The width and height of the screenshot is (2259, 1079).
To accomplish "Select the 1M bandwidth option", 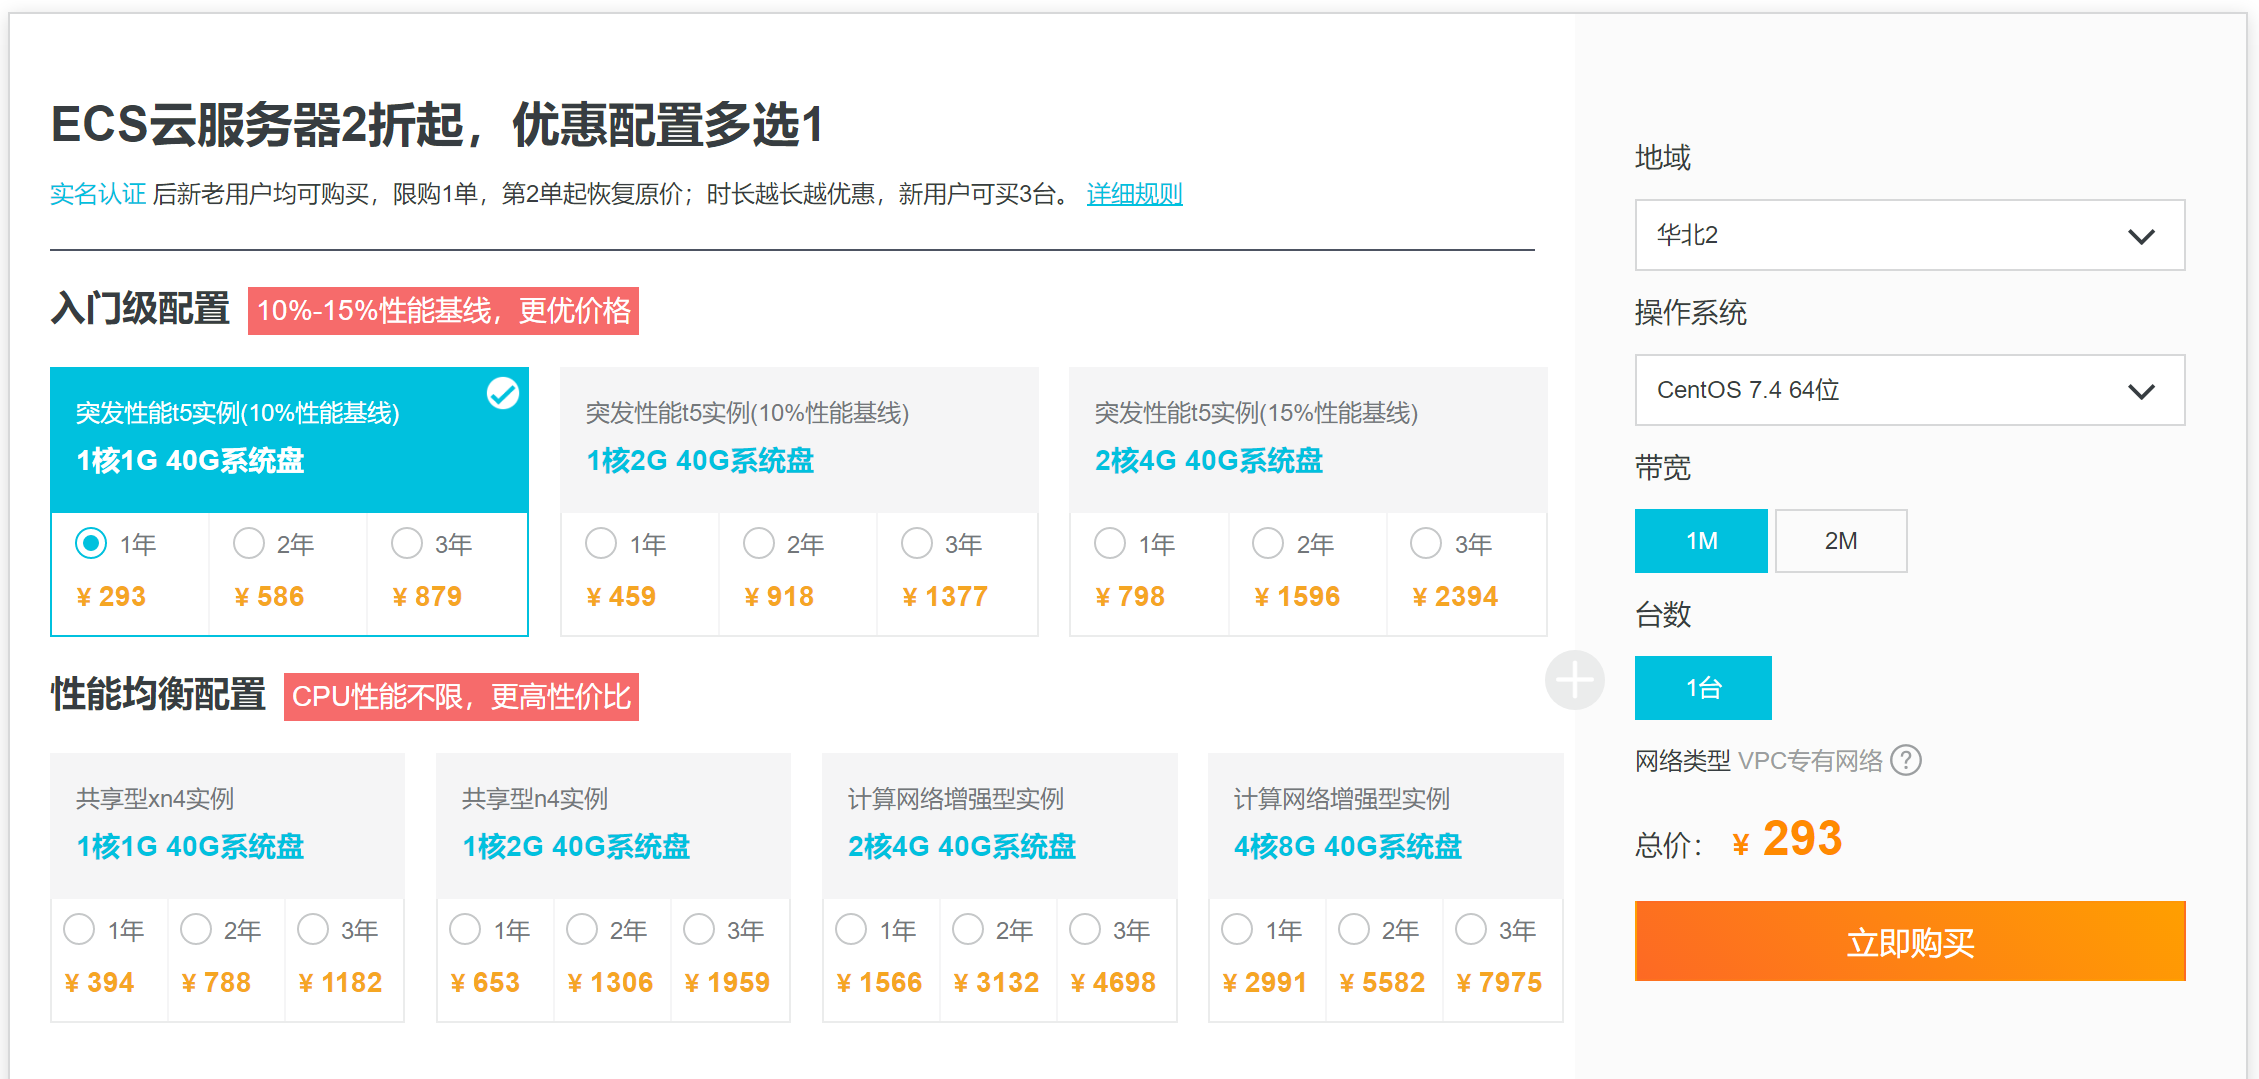I will pyautogui.click(x=1700, y=540).
